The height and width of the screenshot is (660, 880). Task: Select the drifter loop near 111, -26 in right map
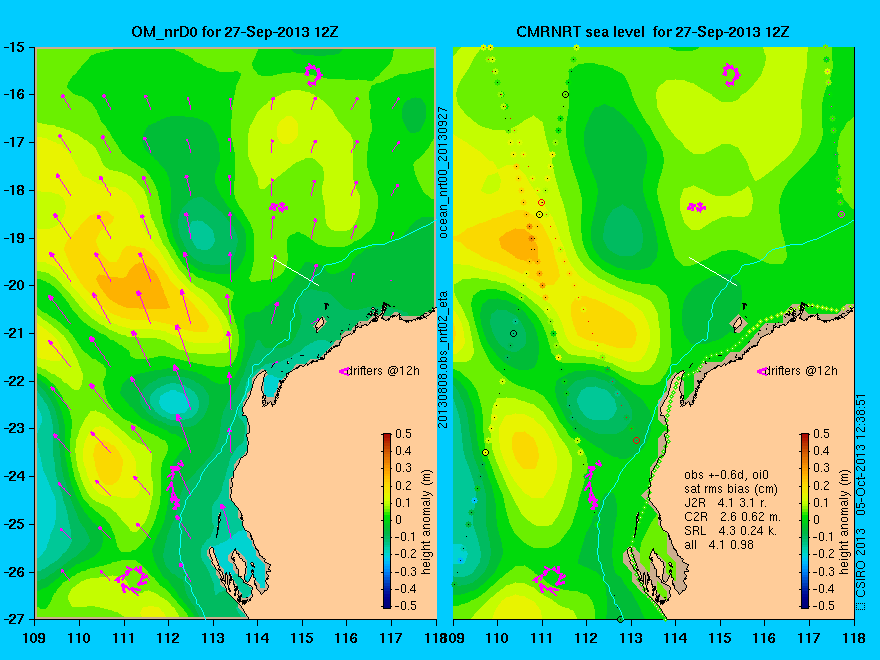pyautogui.click(x=549, y=580)
